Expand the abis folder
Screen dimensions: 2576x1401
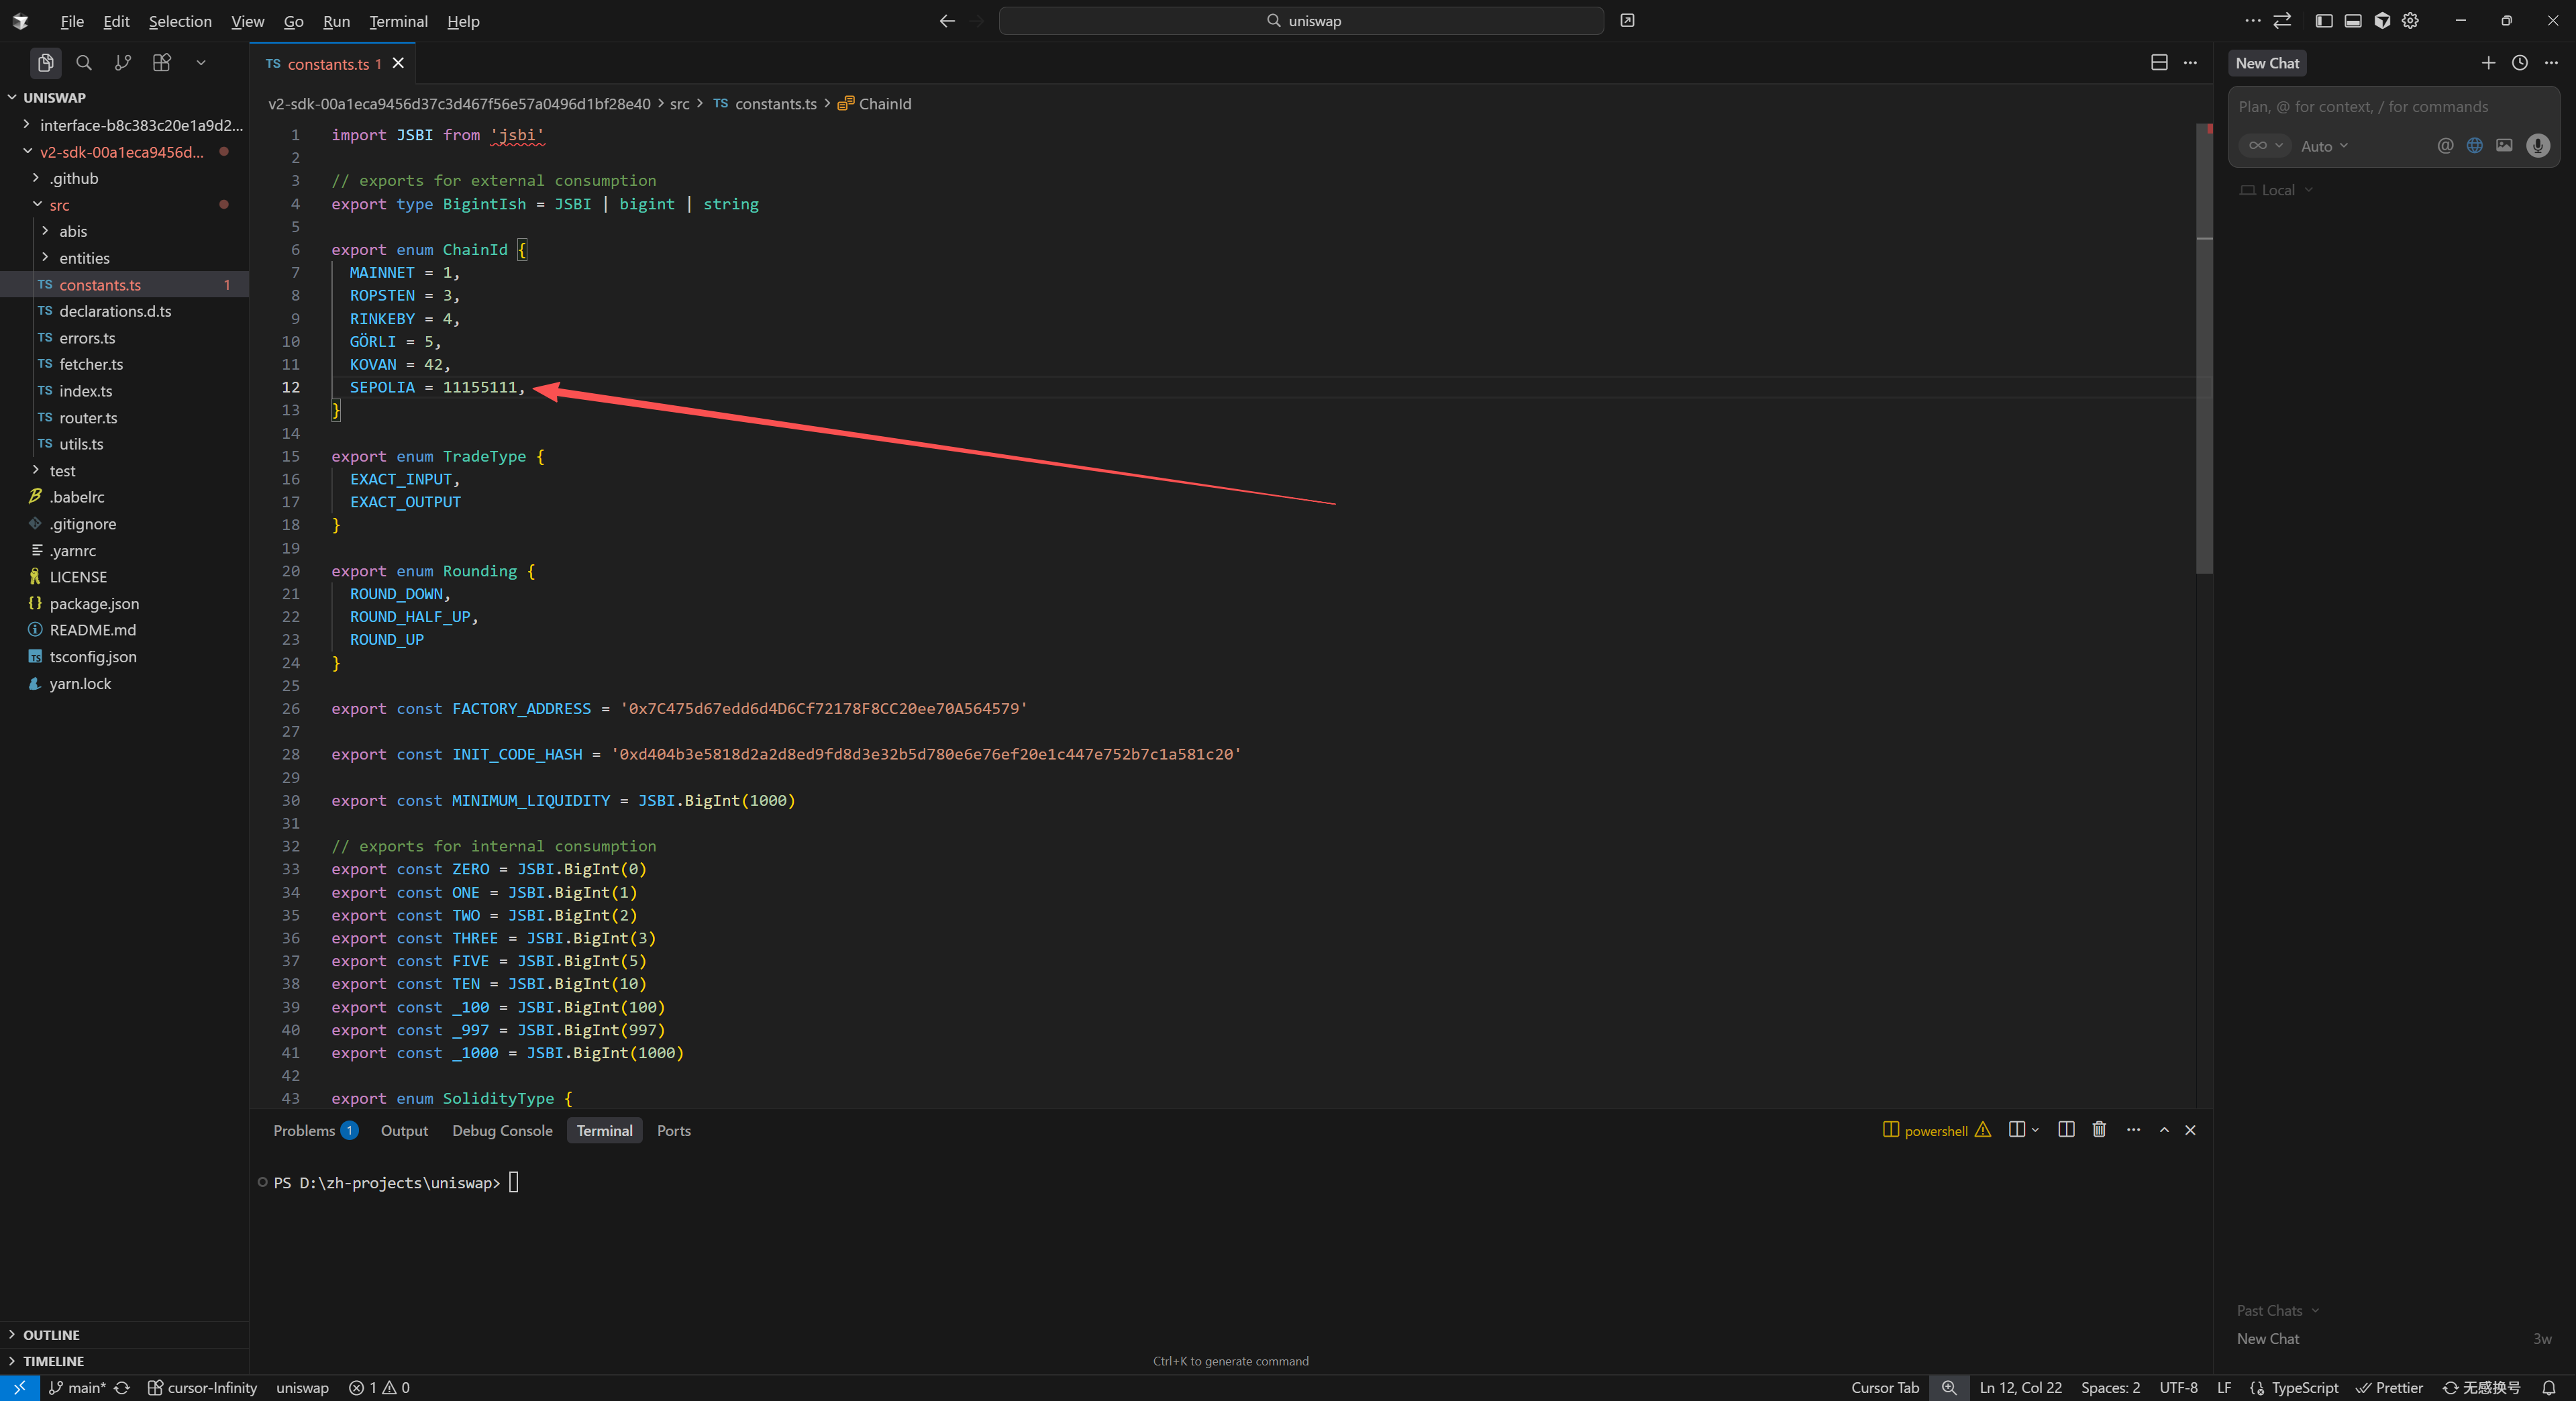coord(73,231)
